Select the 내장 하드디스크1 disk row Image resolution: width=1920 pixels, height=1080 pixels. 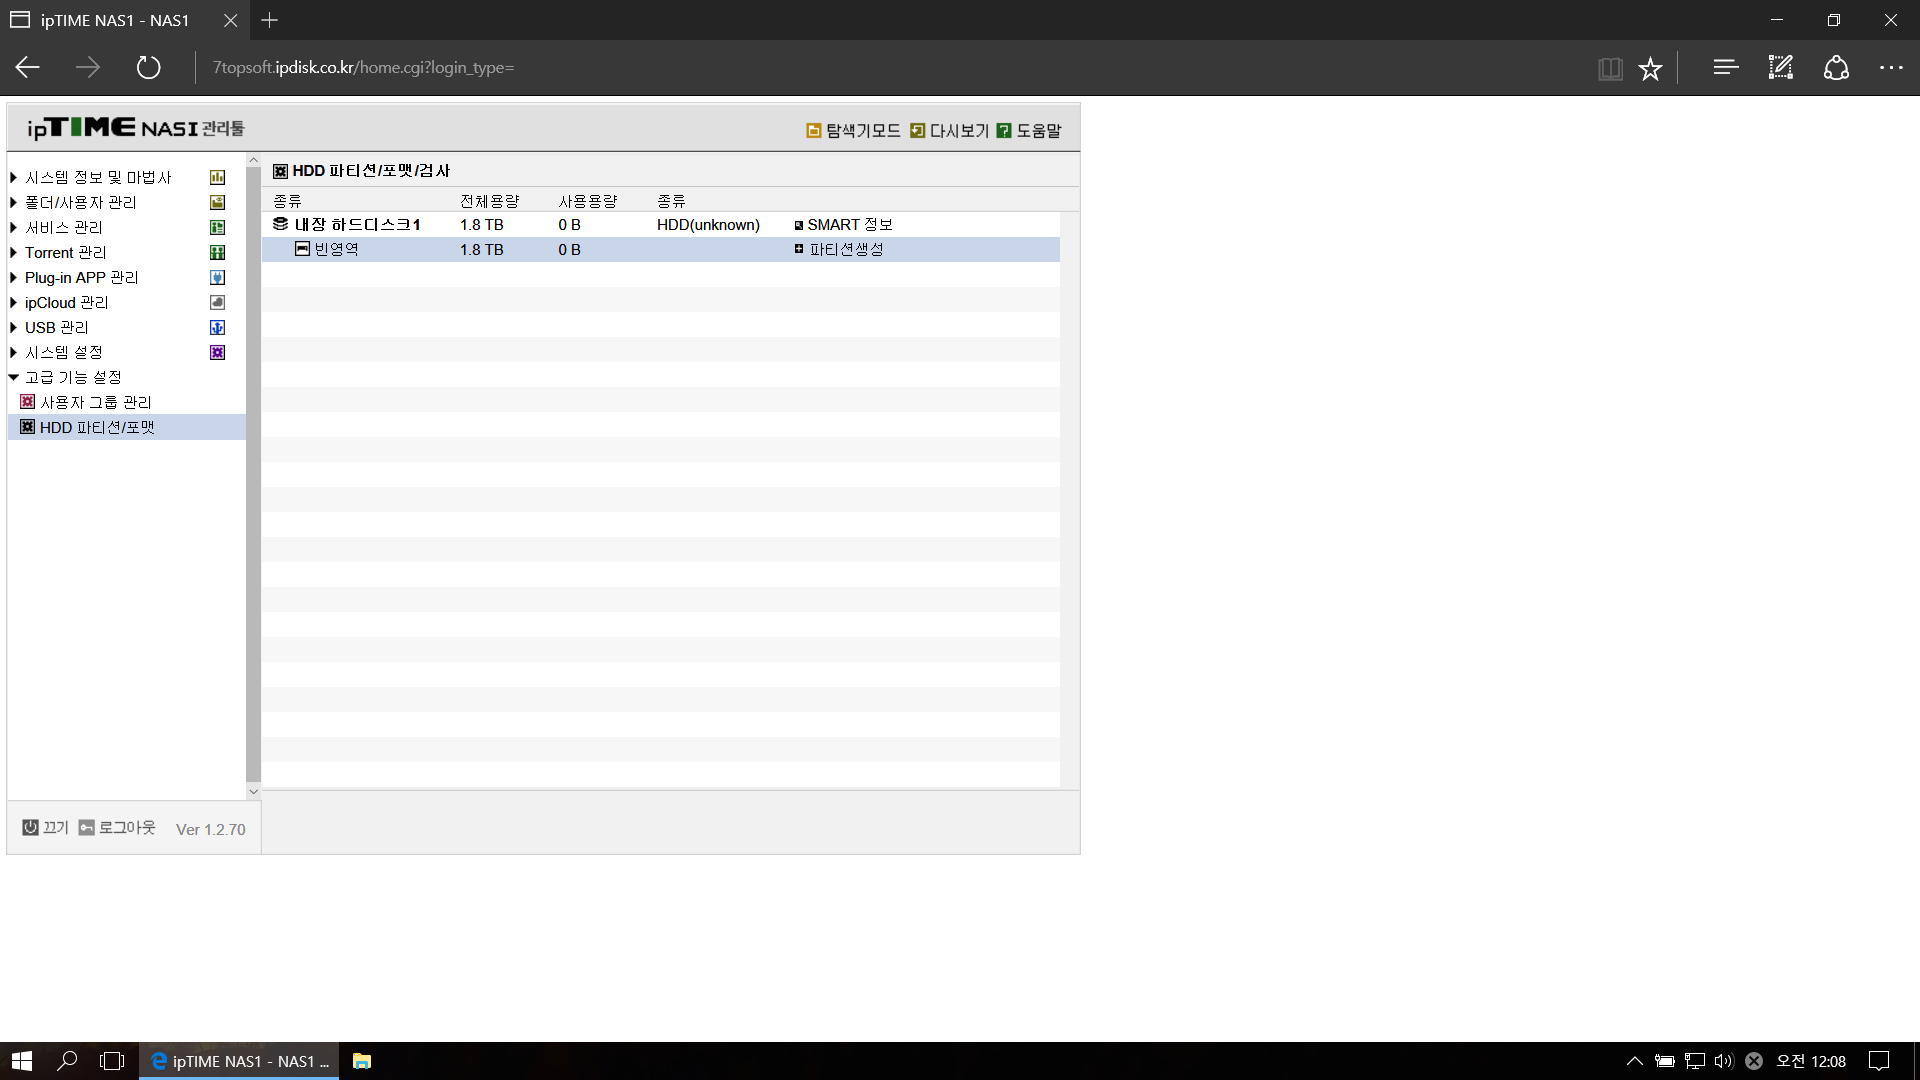(x=660, y=225)
